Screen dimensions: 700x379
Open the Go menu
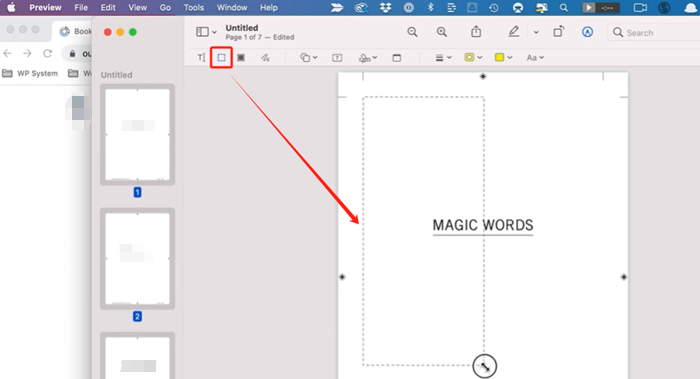(x=165, y=8)
